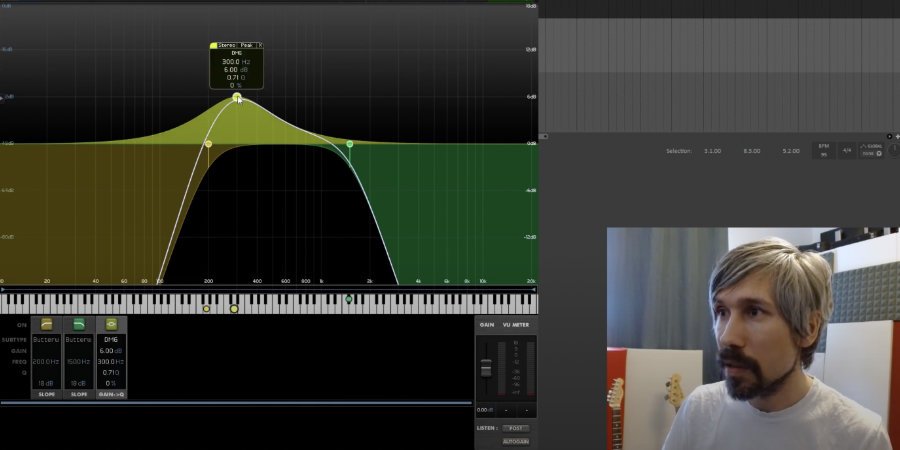This screenshot has height=450, width=900.
Task: Click the small yellow keyboard marker at 200 Hz
Action: pos(207,309)
